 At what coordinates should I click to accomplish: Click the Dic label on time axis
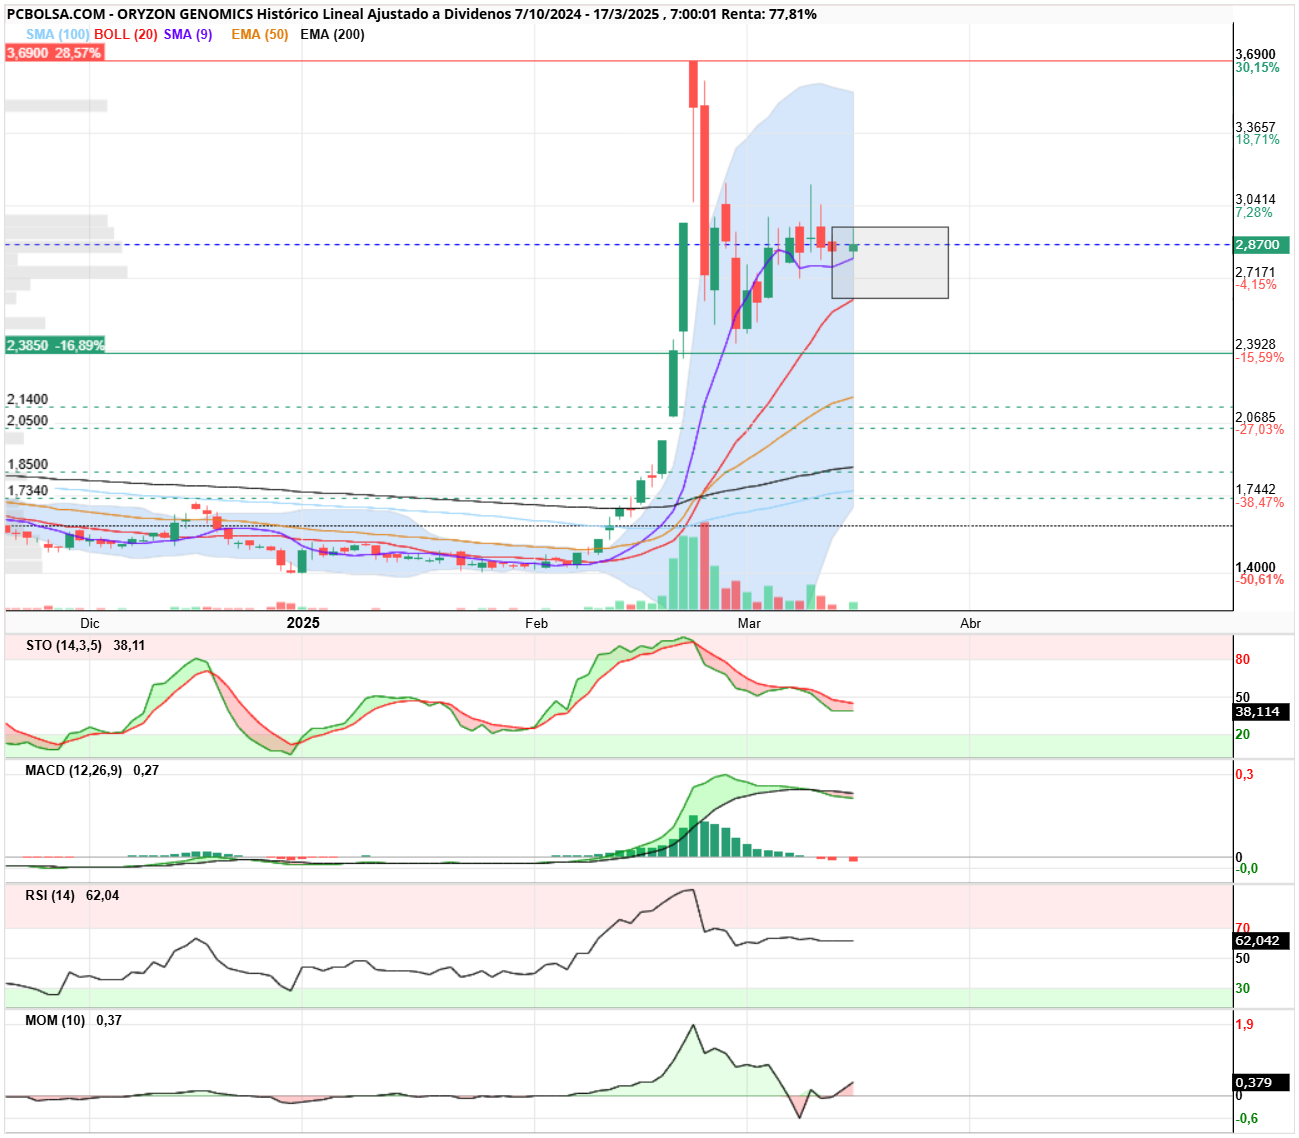pyautogui.click(x=90, y=623)
